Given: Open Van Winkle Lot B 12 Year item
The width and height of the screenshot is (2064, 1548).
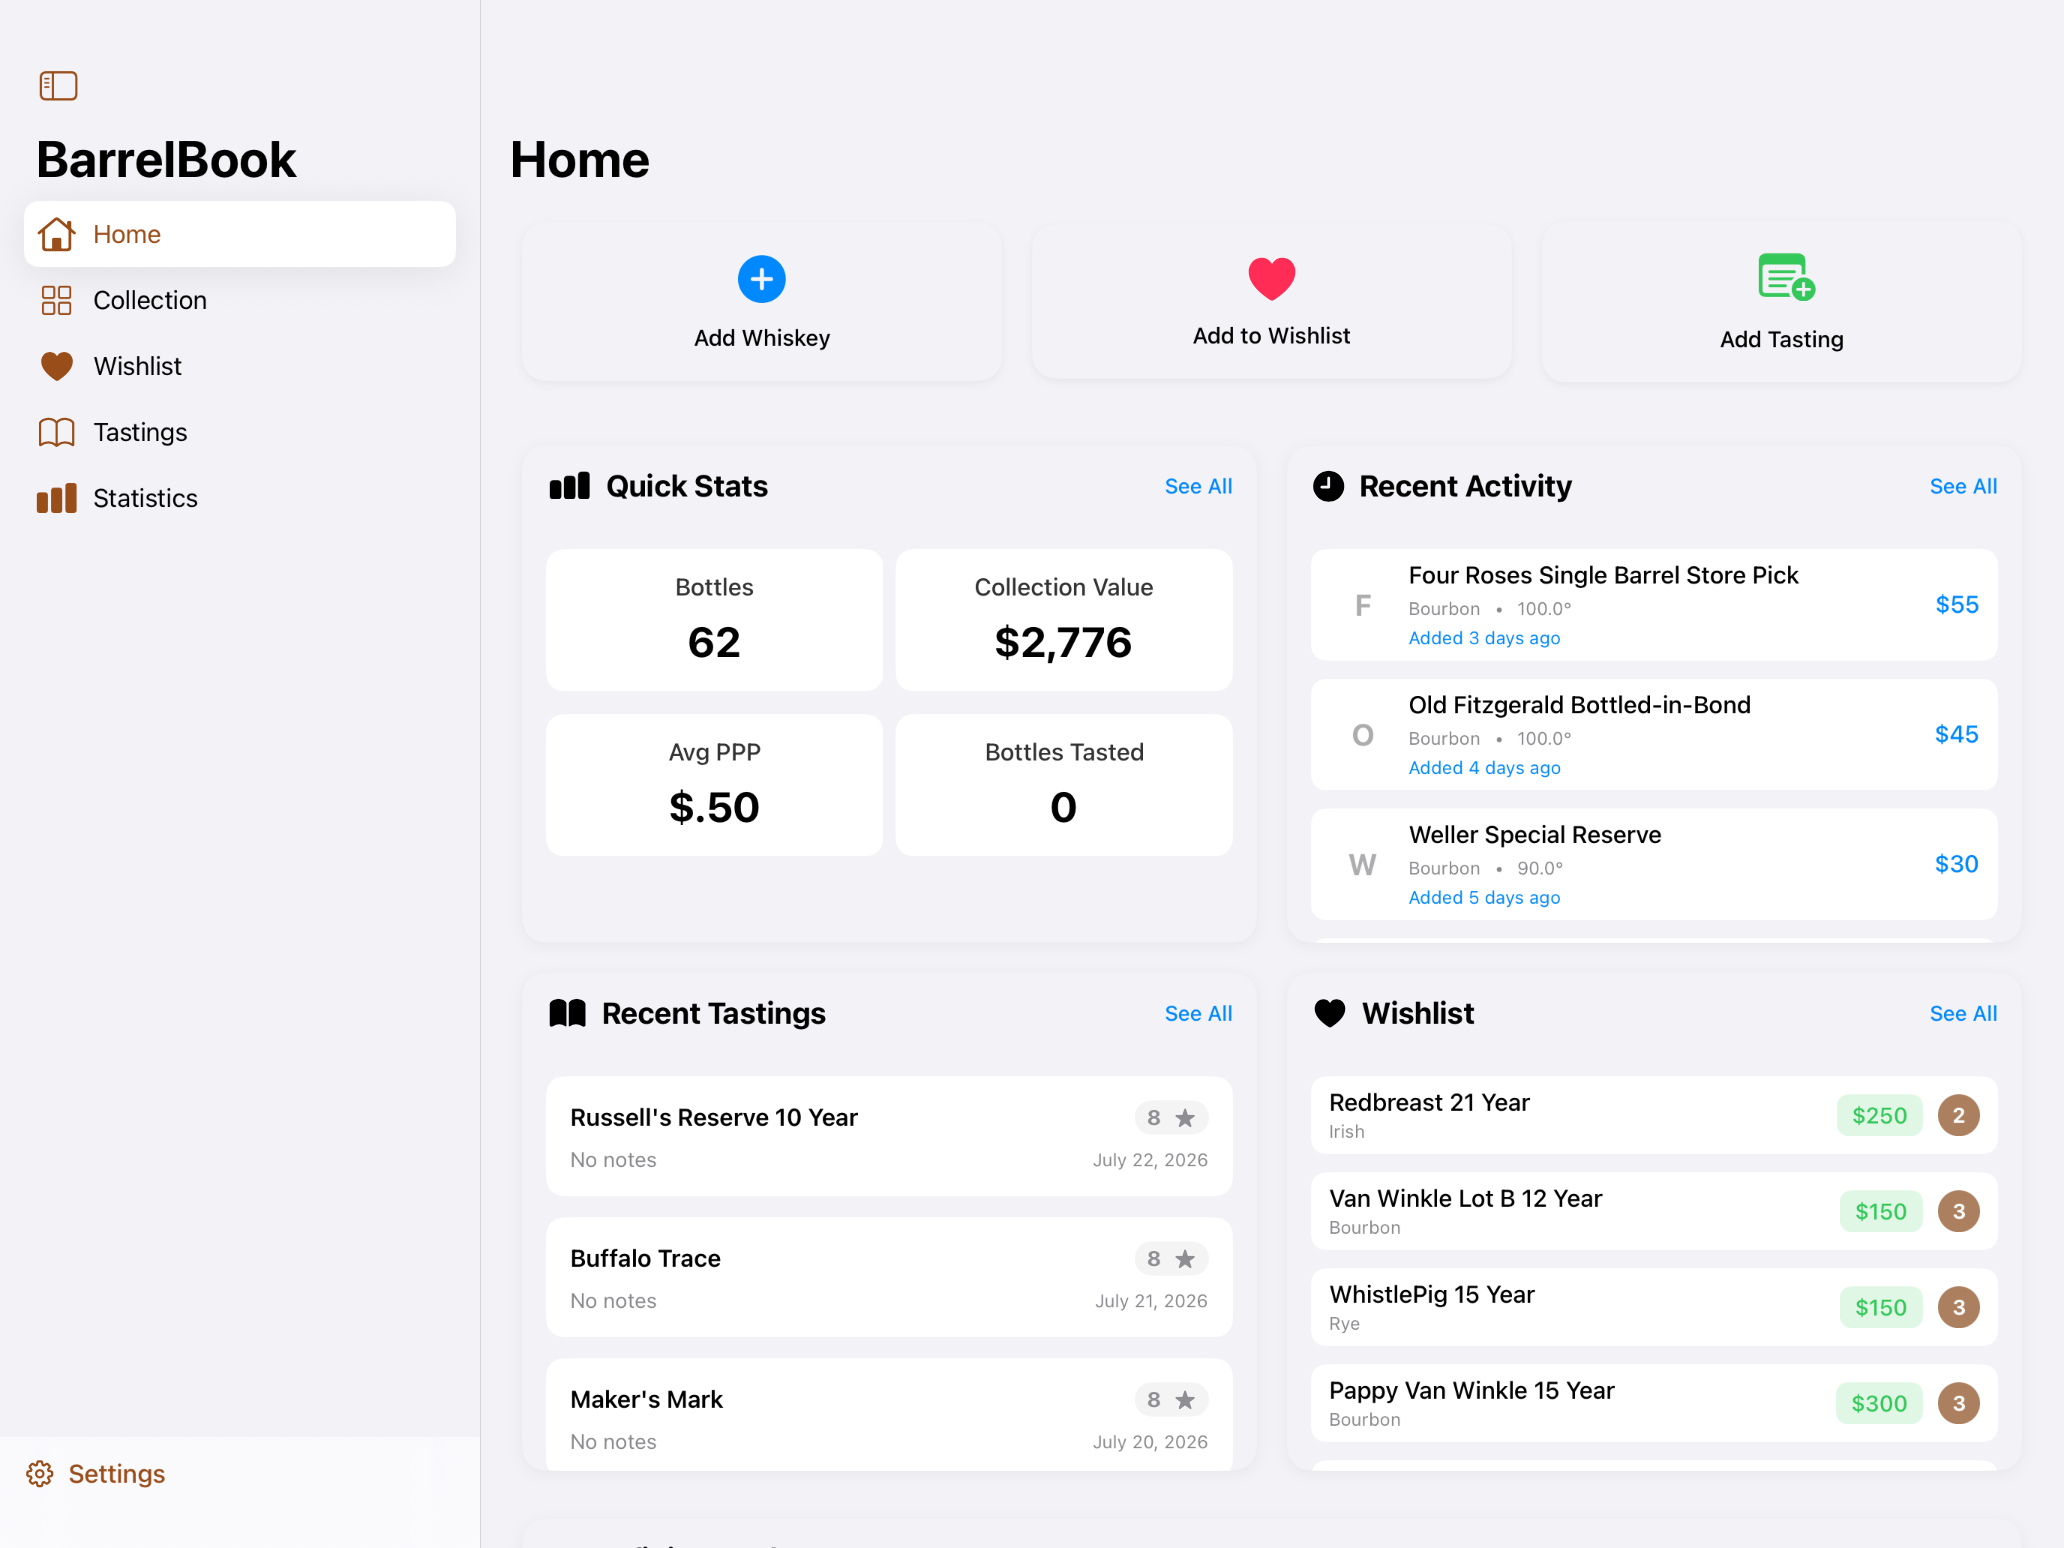Looking at the screenshot, I should click(x=1654, y=1211).
